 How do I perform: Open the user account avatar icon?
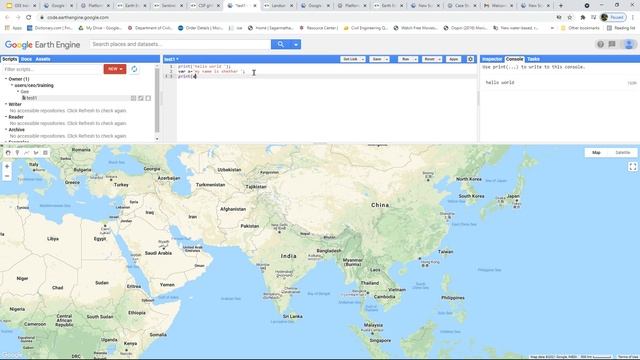[629, 44]
